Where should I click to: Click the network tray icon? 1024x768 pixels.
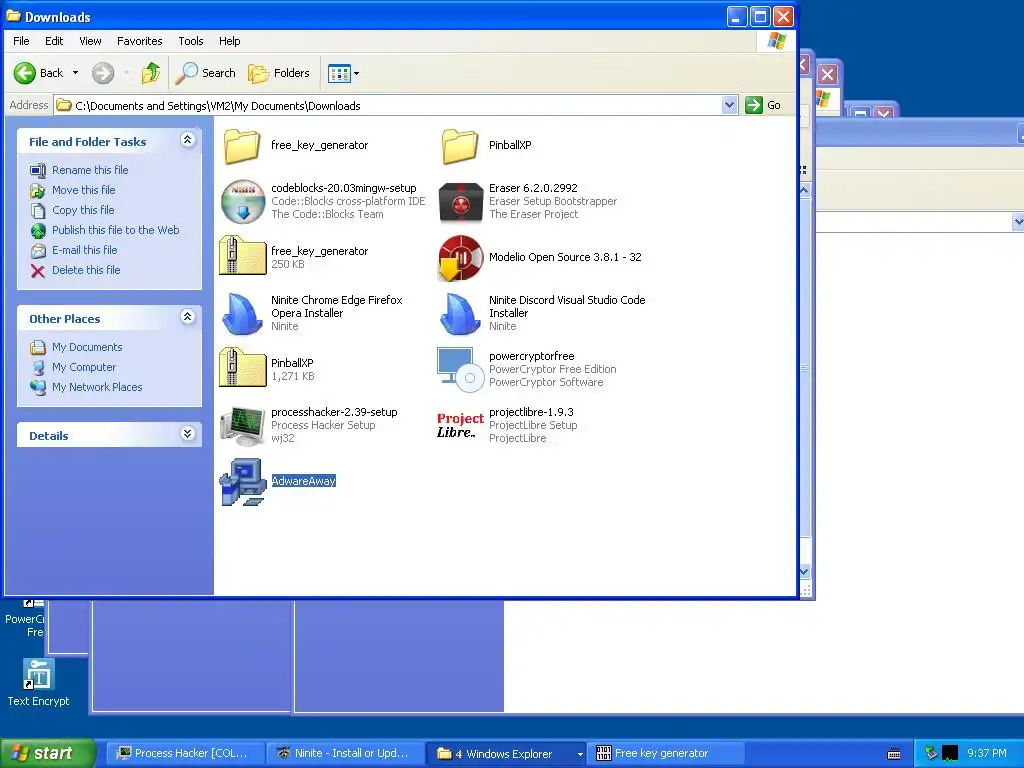(931, 754)
